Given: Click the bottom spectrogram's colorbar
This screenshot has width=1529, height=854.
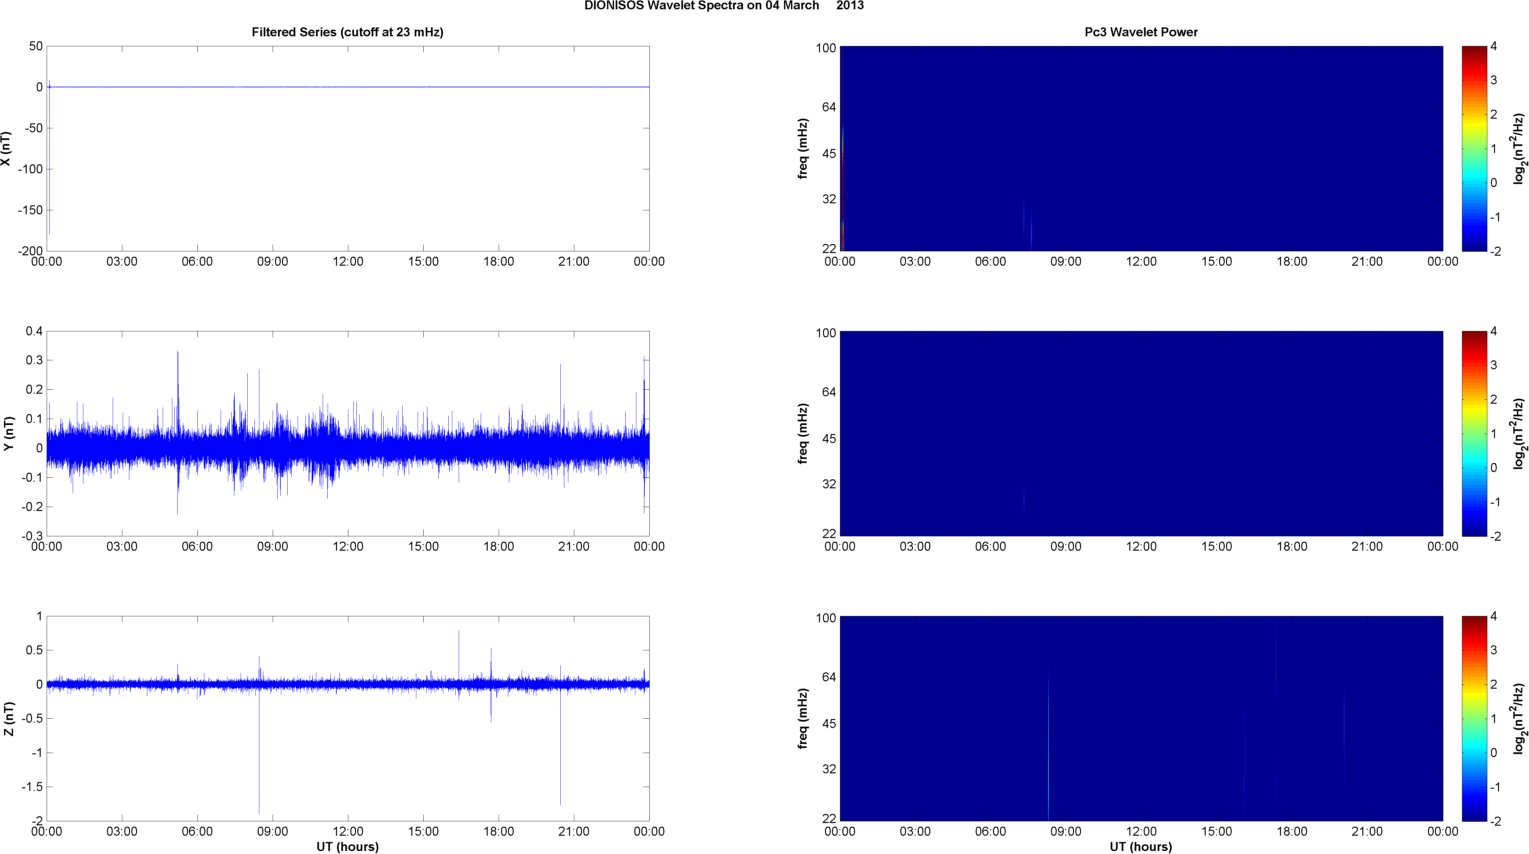Looking at the screenshot, I should pyautogui.click(x=1474, y=719).
